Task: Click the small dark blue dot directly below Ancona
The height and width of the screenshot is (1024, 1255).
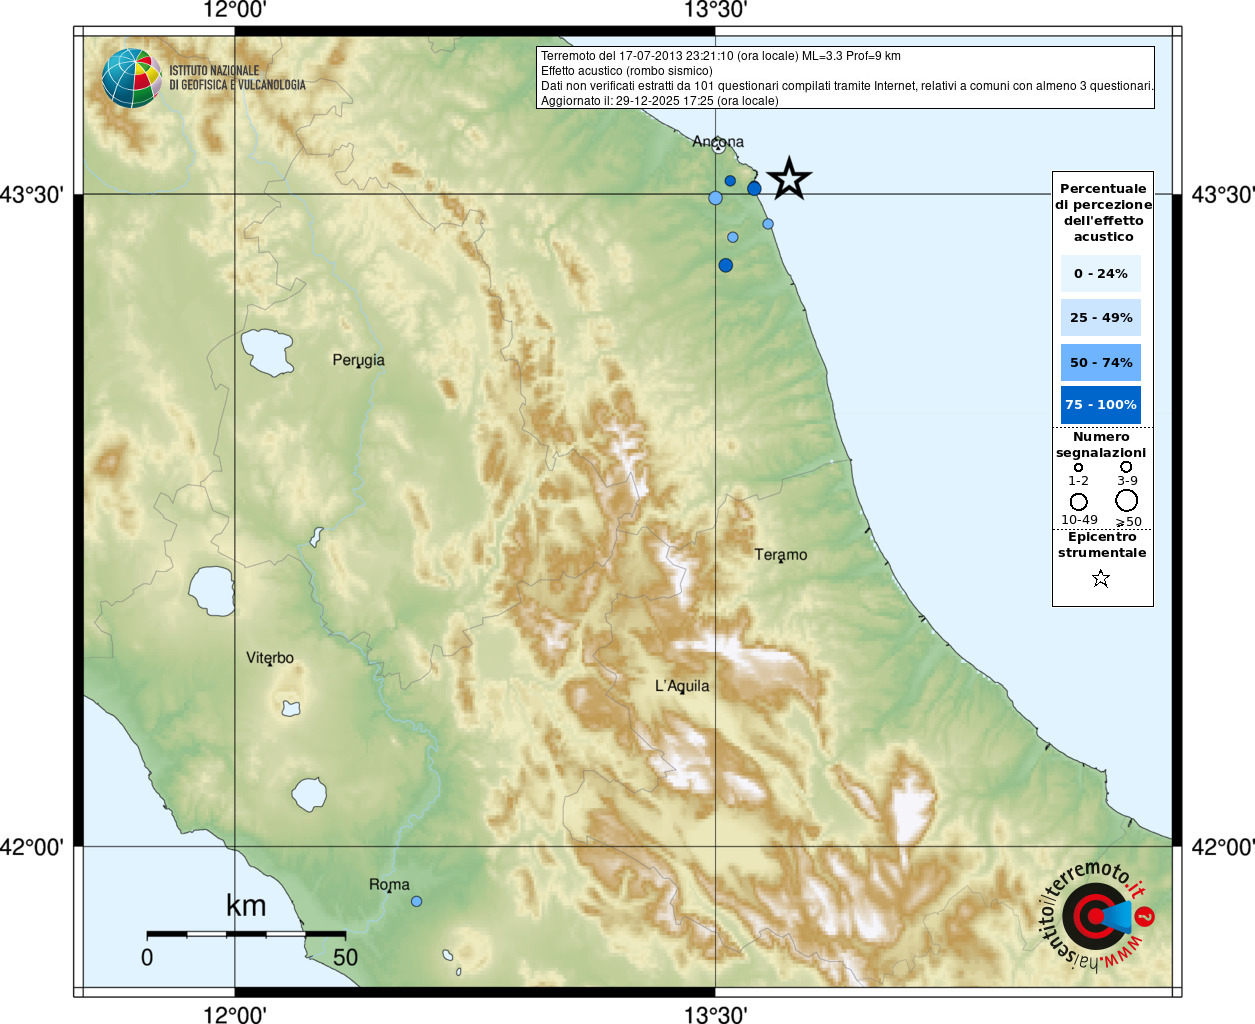Action: (730, 181)
